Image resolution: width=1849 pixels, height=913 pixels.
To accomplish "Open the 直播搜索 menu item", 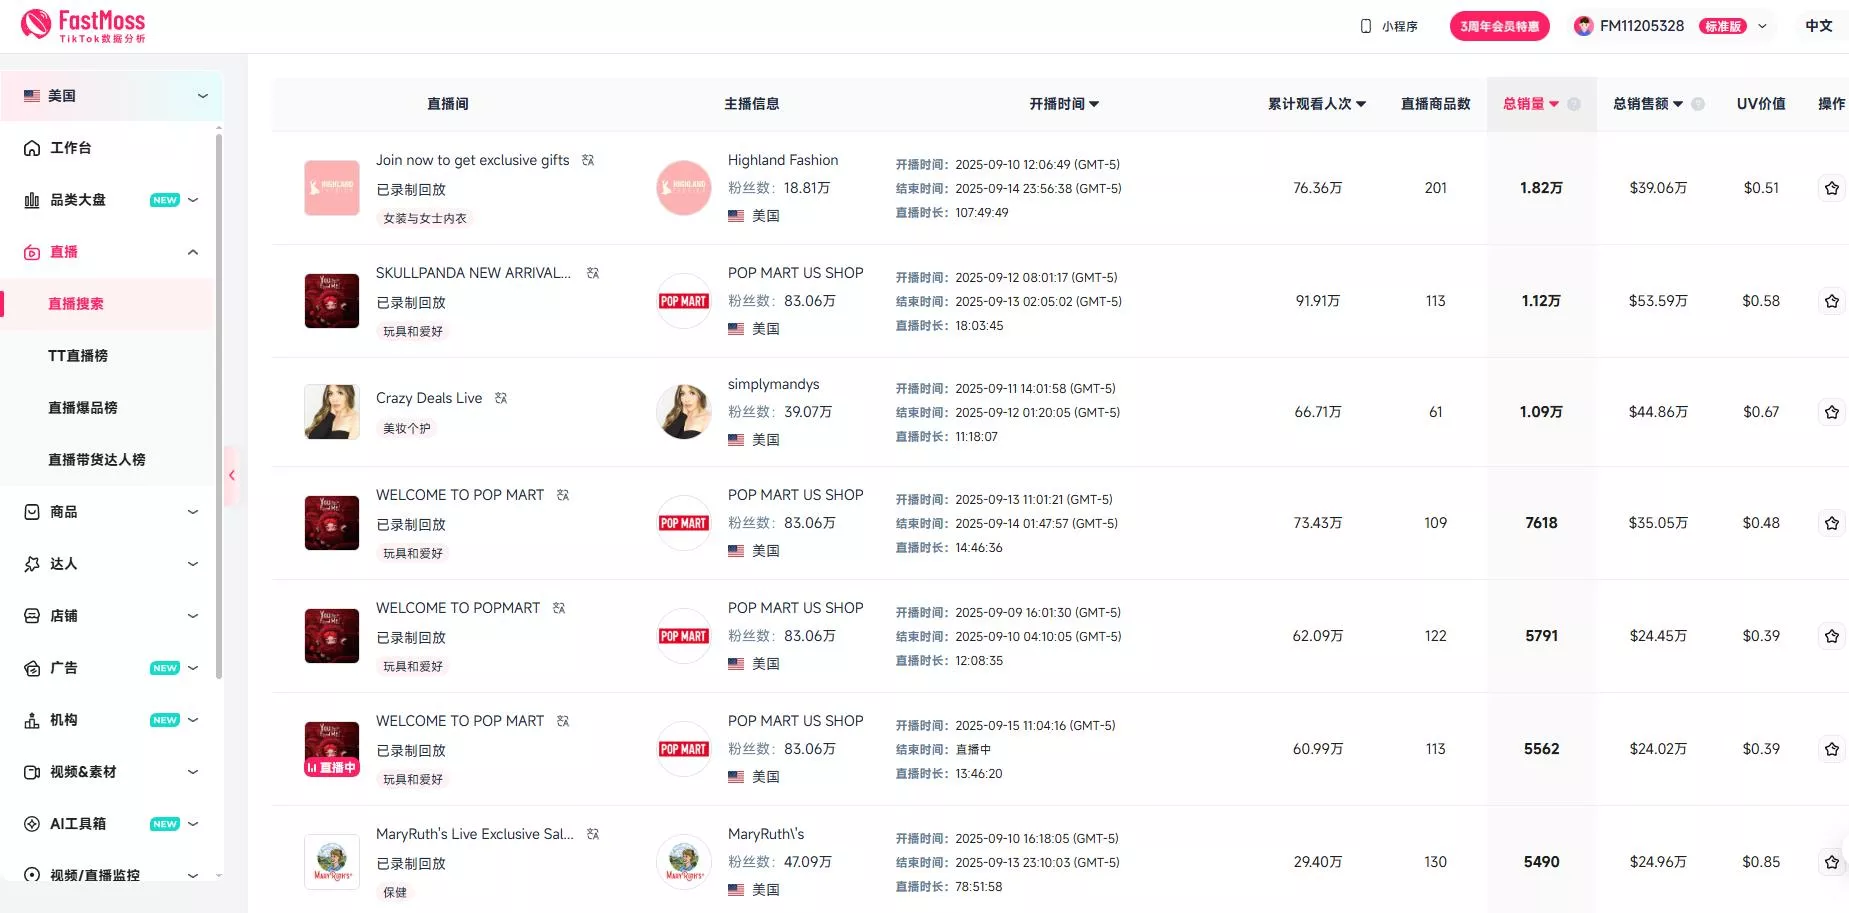I will click(76, 304).
